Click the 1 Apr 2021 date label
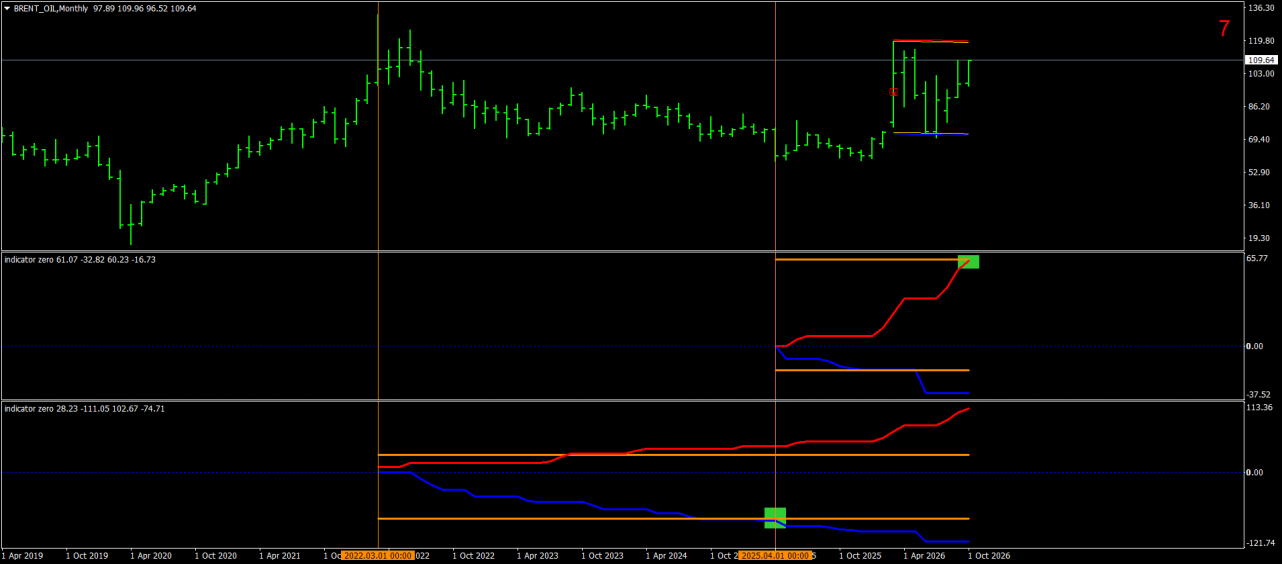Viewport: 1282px width, 564px height. point(280,555)
